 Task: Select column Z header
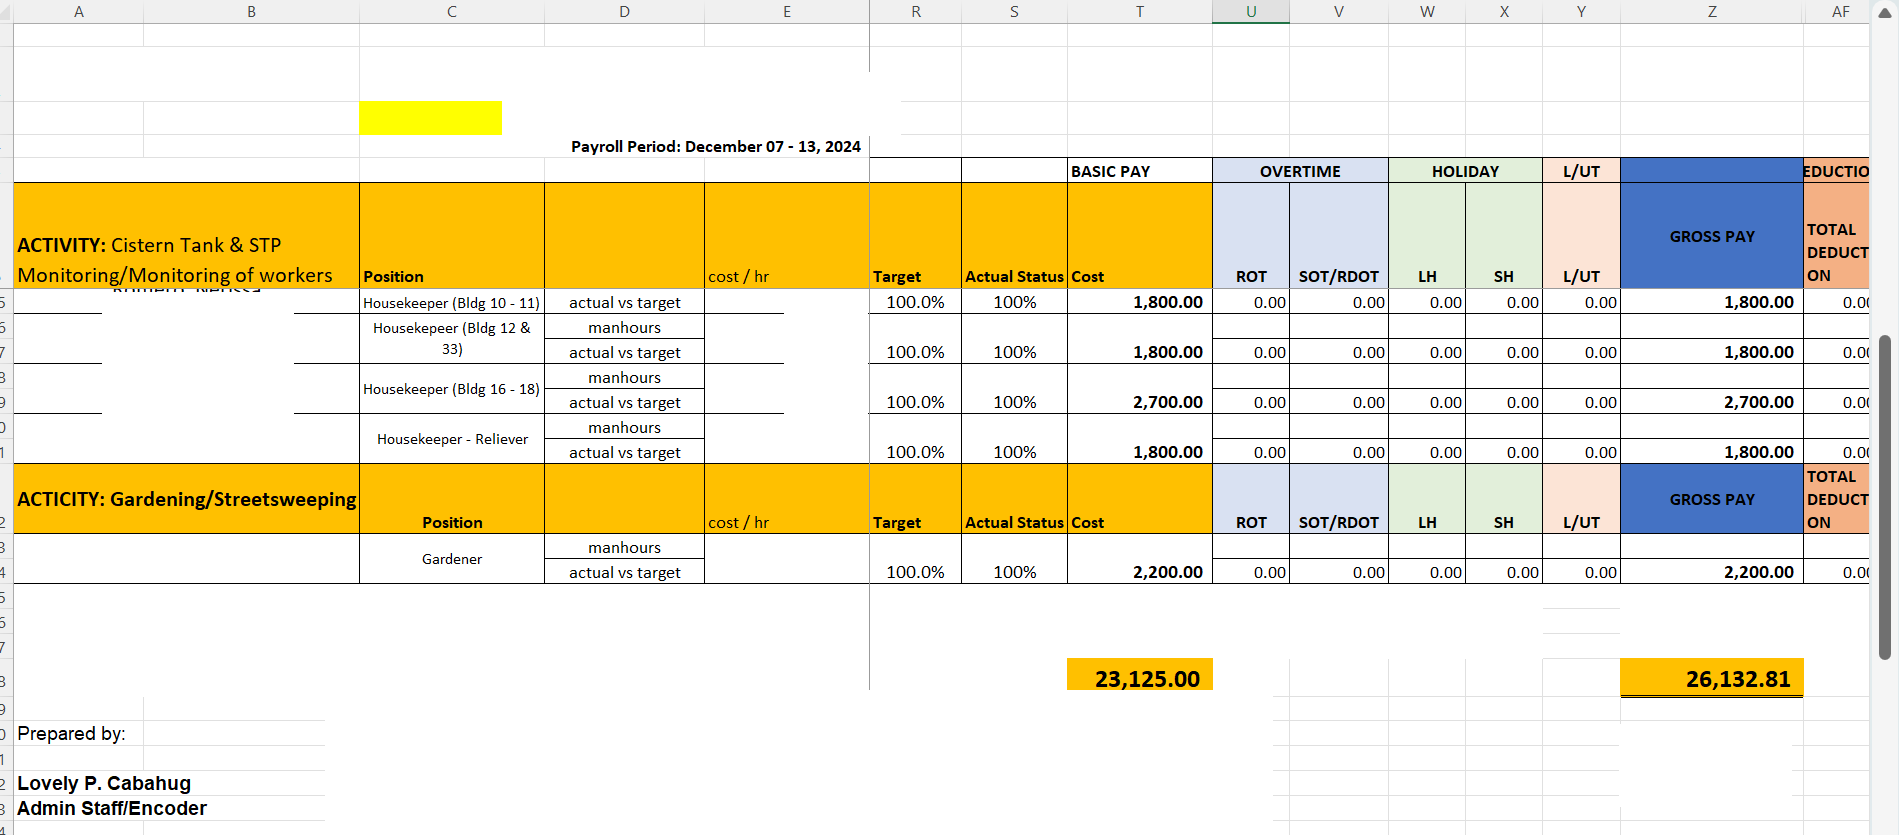[1711, 12]
